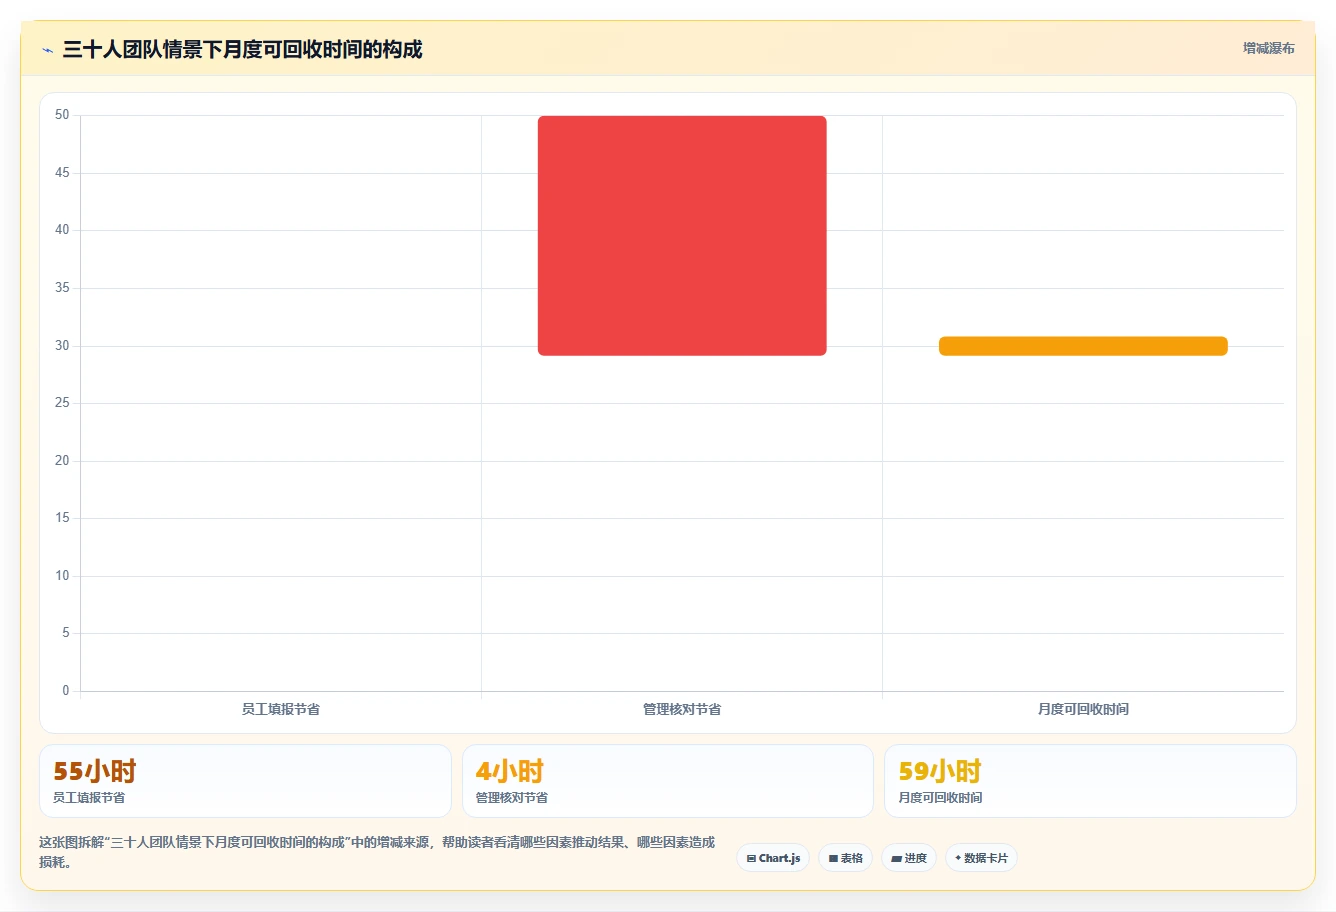Click the y-axis tick label 50
This screenshot has height=912, width=1336.
[62, 115]
